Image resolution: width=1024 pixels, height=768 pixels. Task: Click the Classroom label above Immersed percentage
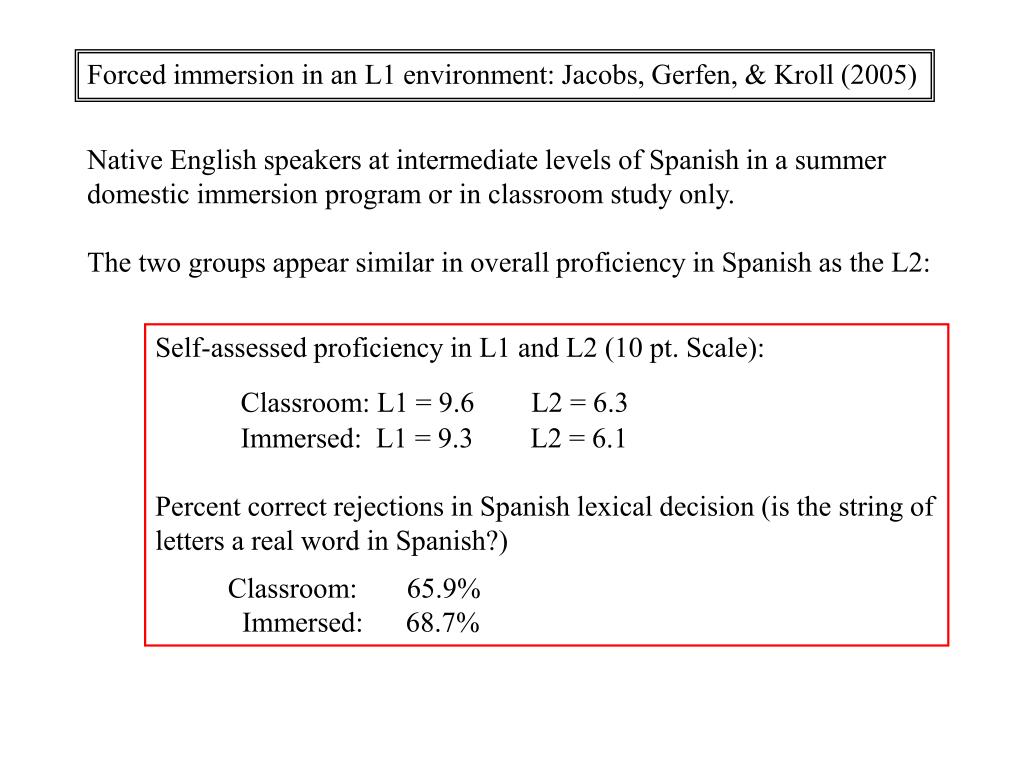(x=293, y=589)
